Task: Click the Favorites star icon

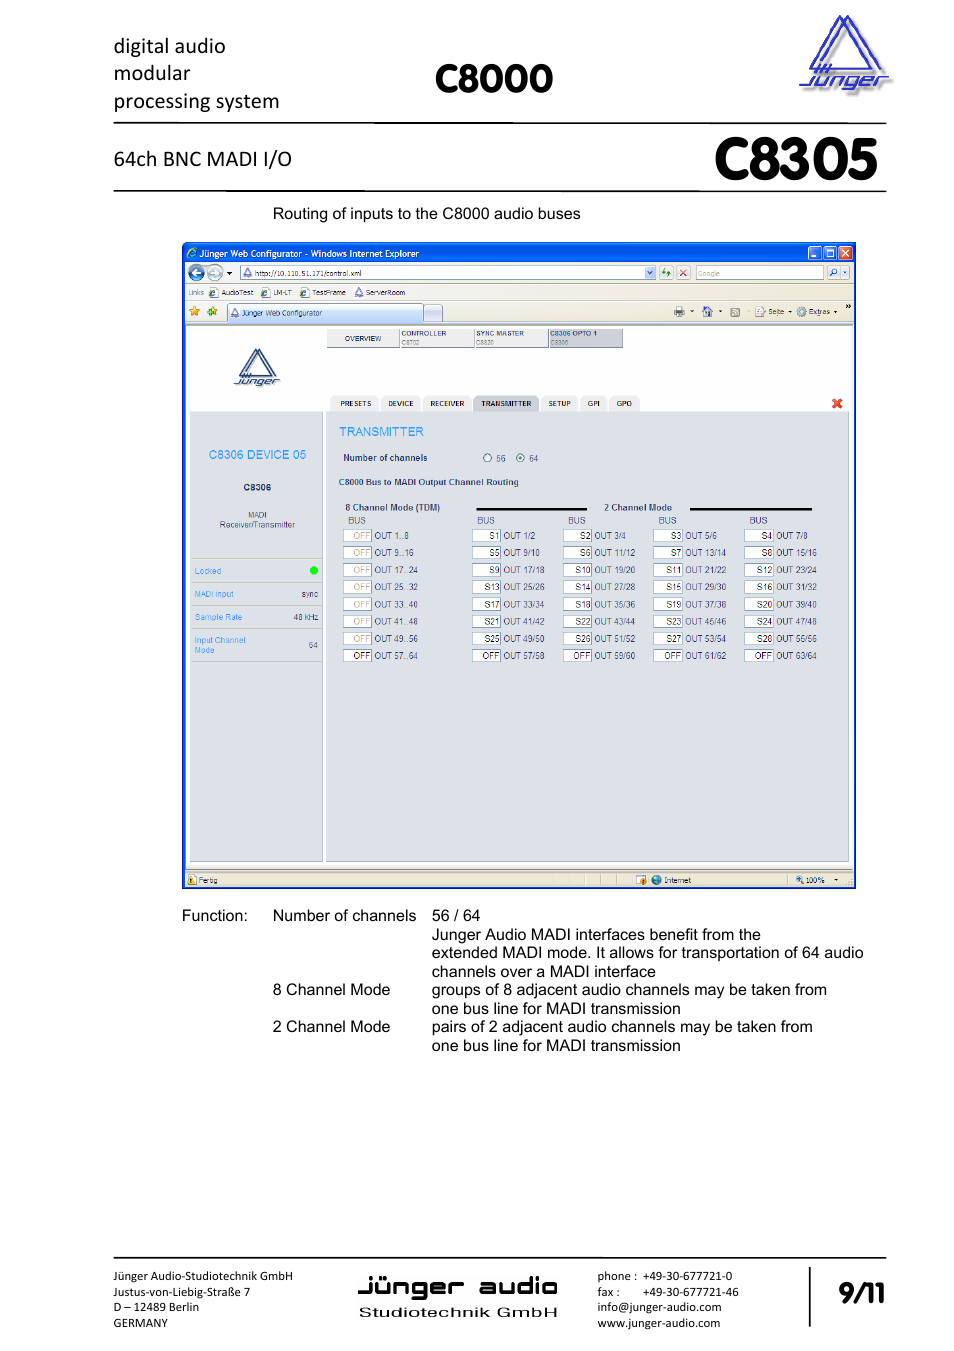Action: [195, 312]
